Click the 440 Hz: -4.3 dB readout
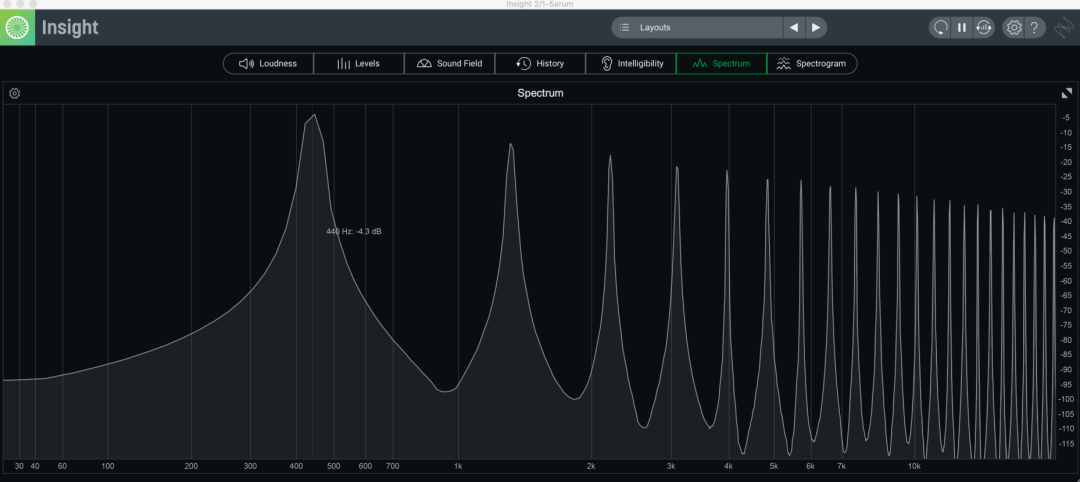The width and height of the screenshot is (1080, 482). click(x=354, y=231)
